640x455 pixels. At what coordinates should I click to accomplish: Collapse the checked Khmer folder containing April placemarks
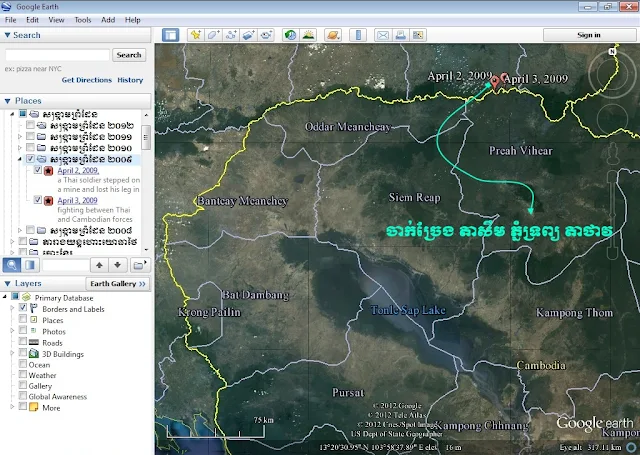tap(20, 159)
